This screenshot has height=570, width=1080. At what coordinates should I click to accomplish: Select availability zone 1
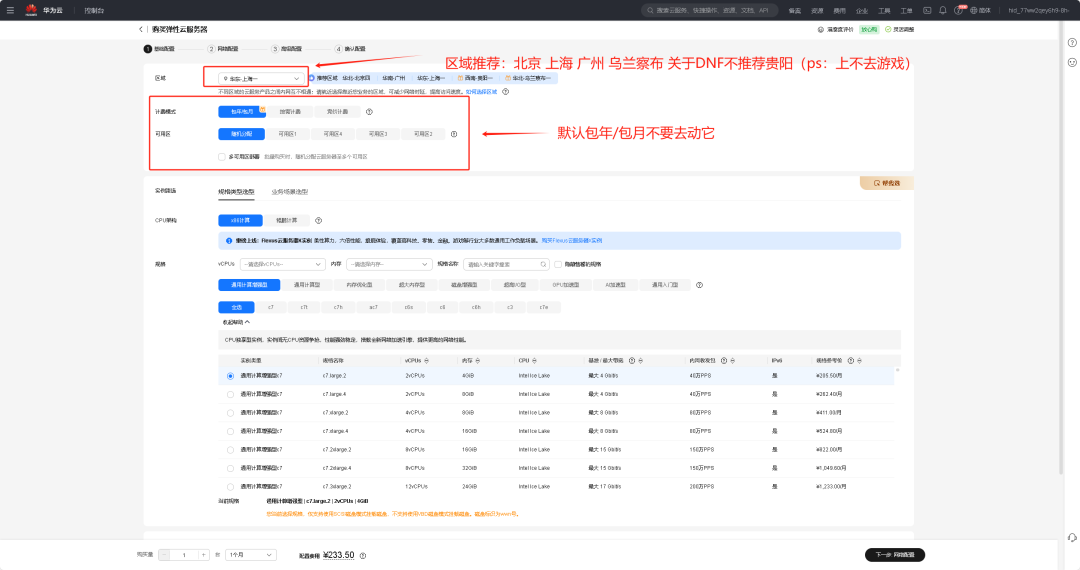(287, 134)
